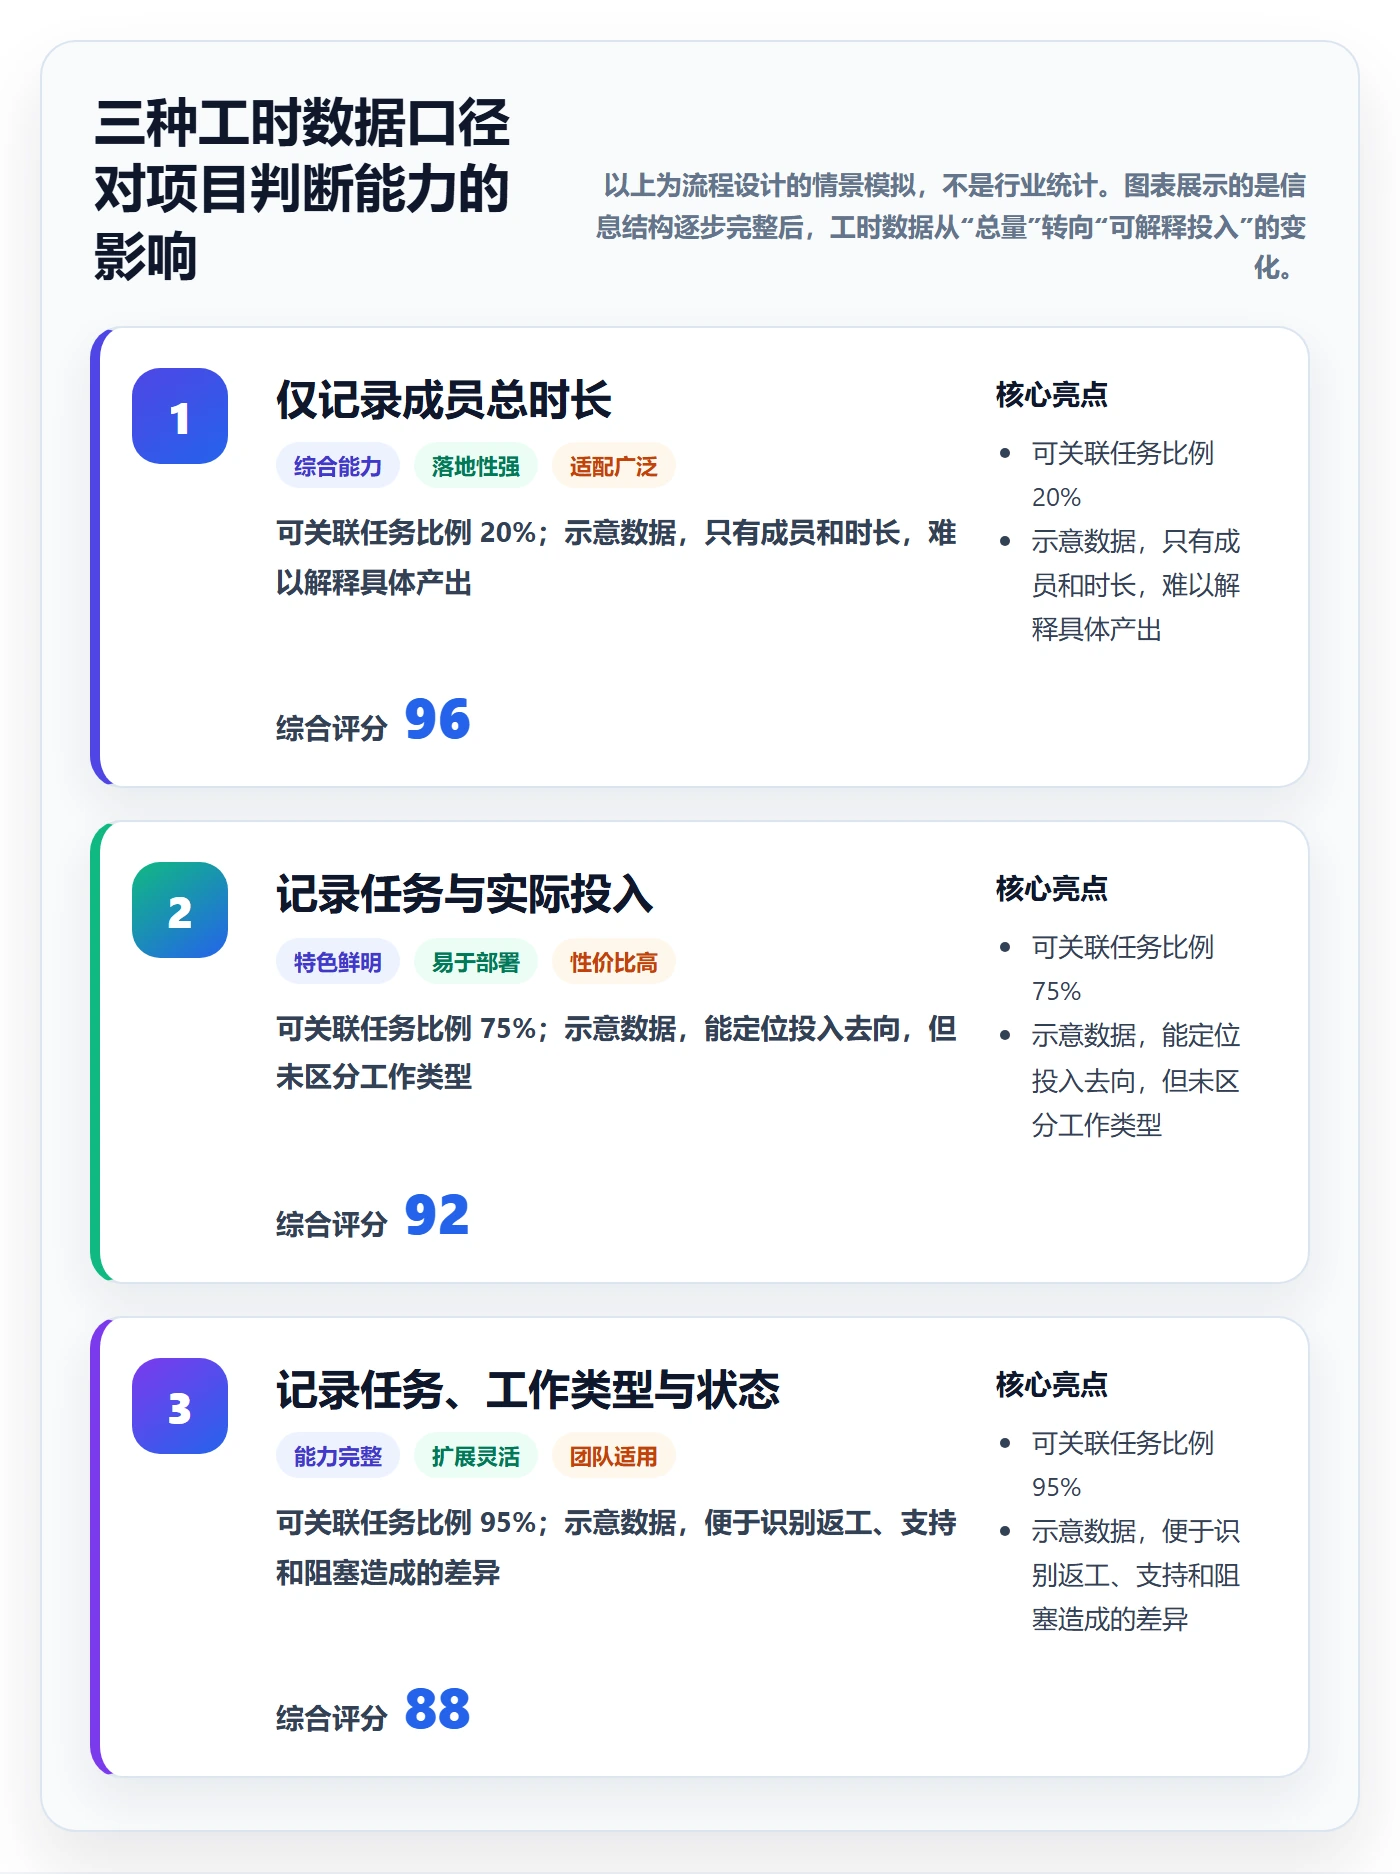
Task: Click 核心亮点 heading in card 2
Action: 1052,889
